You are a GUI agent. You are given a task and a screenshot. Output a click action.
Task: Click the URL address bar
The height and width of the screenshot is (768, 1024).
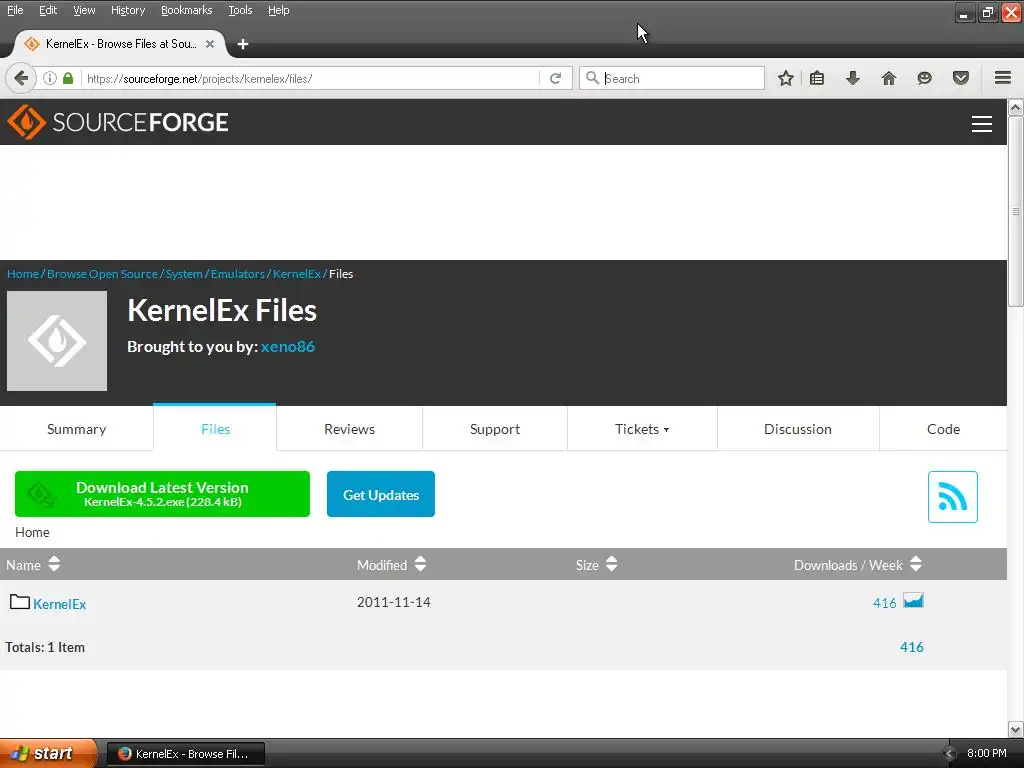[x=311, y=78]
